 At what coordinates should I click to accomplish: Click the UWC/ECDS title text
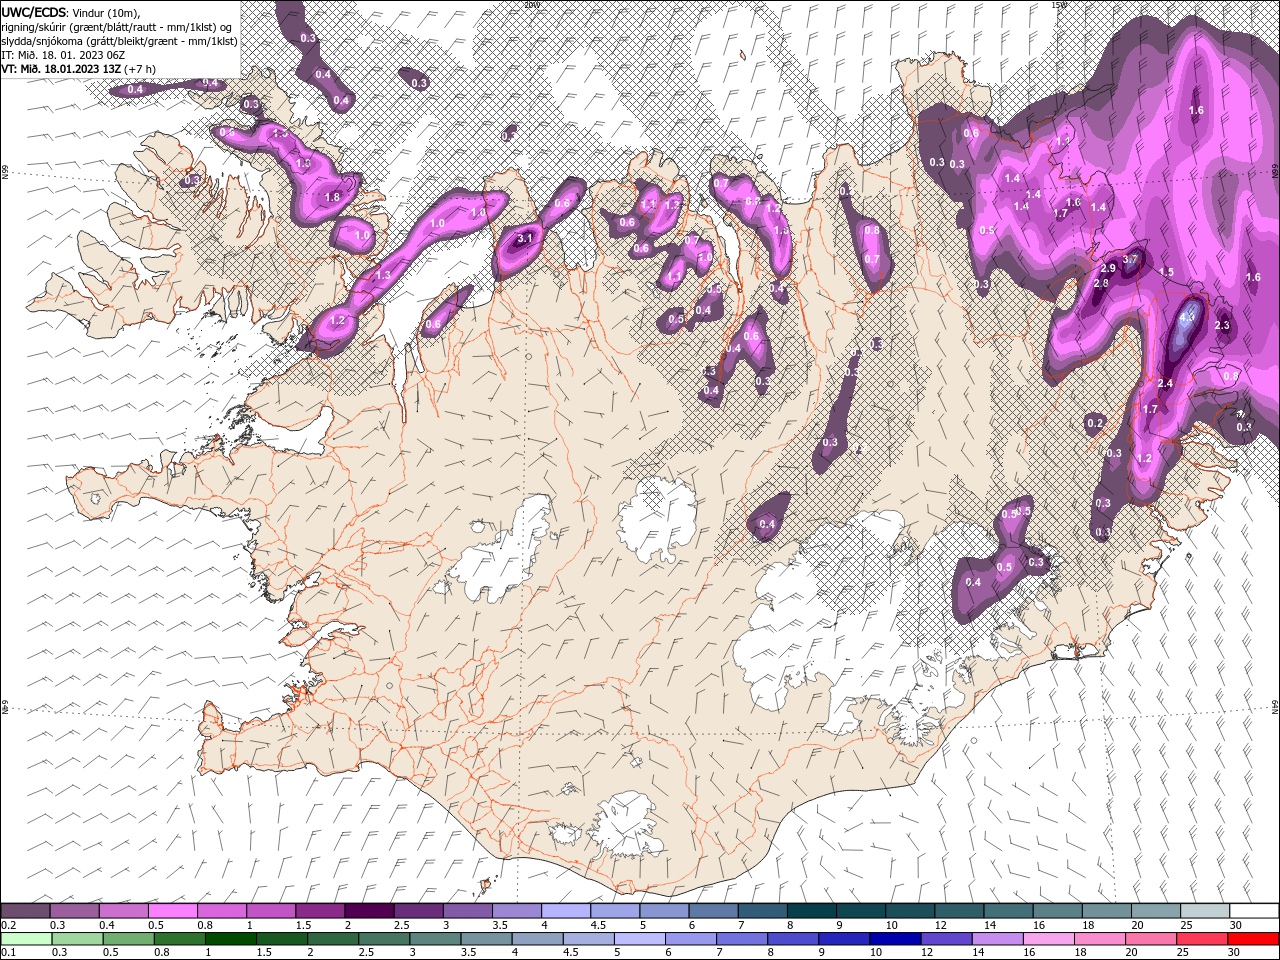pyautogui.click(x=34, y=11)
